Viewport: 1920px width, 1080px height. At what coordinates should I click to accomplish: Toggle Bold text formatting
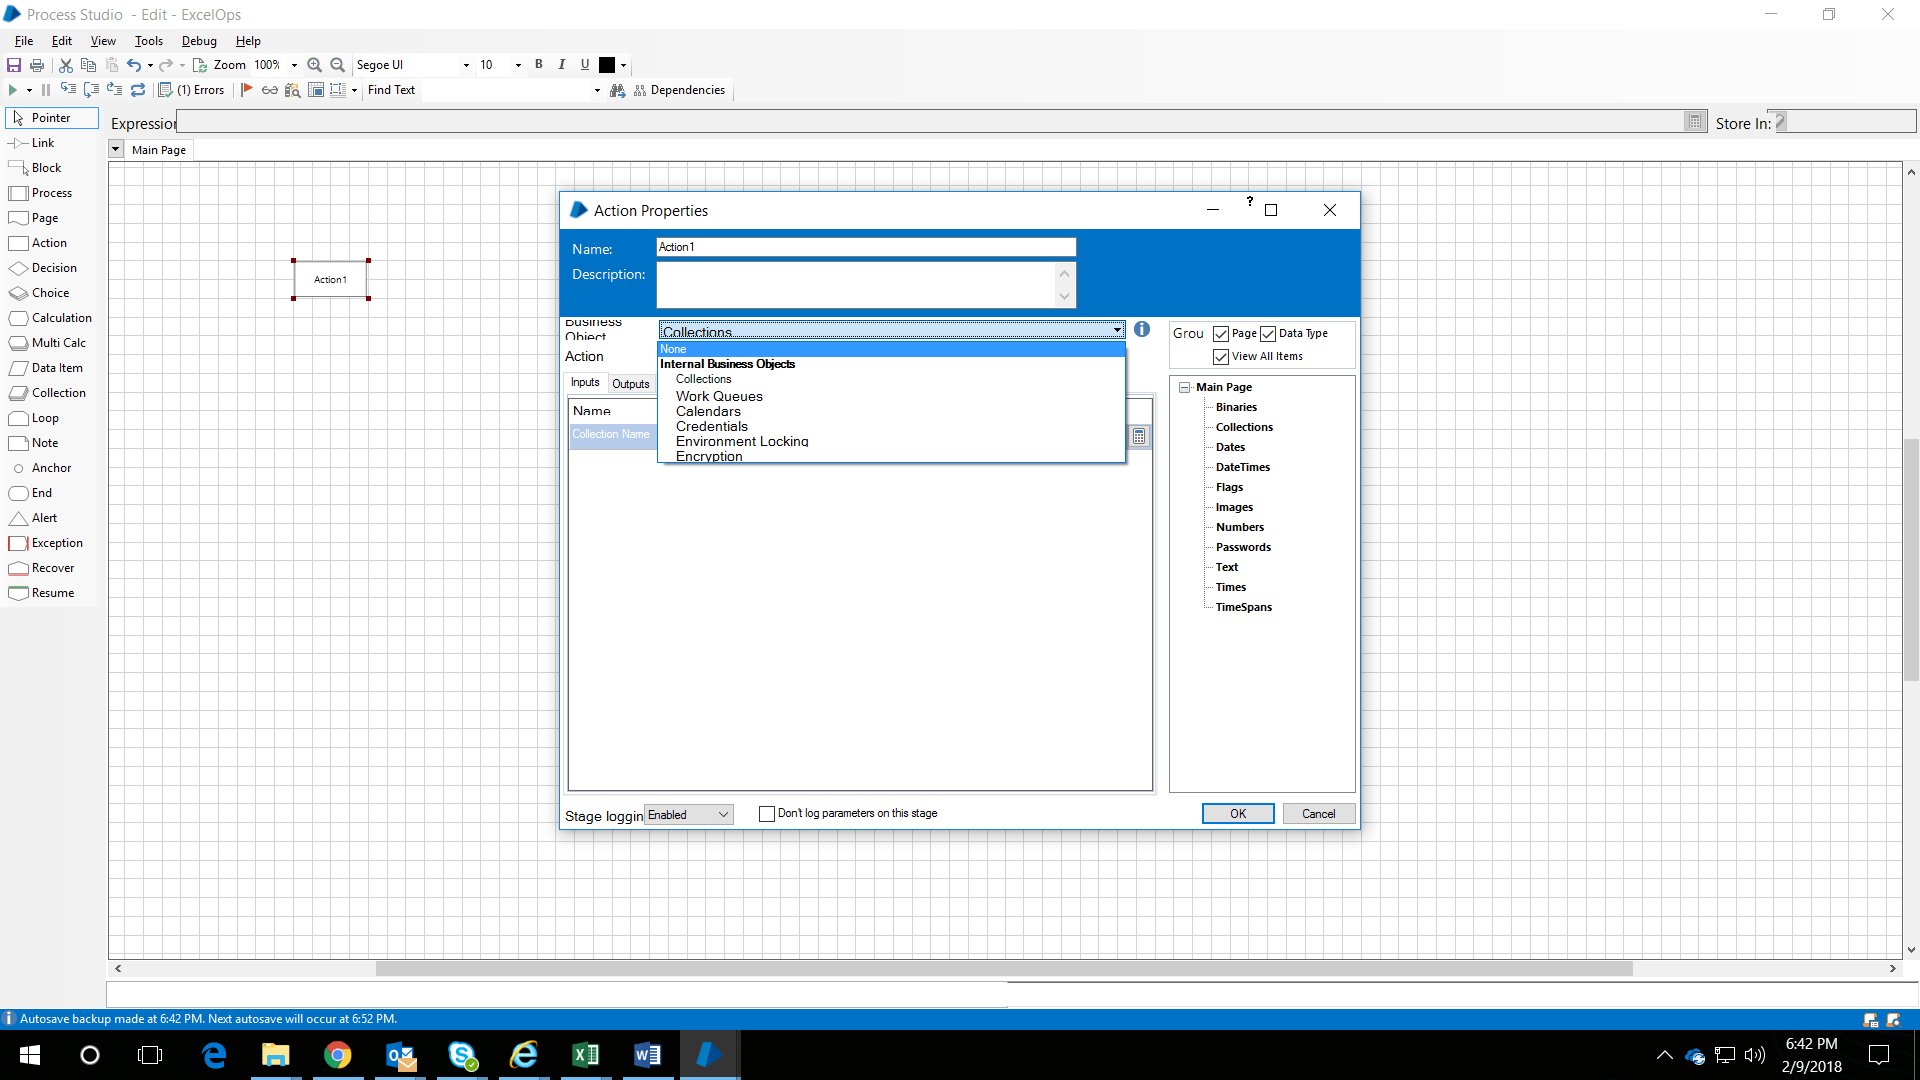coord(539,64)
